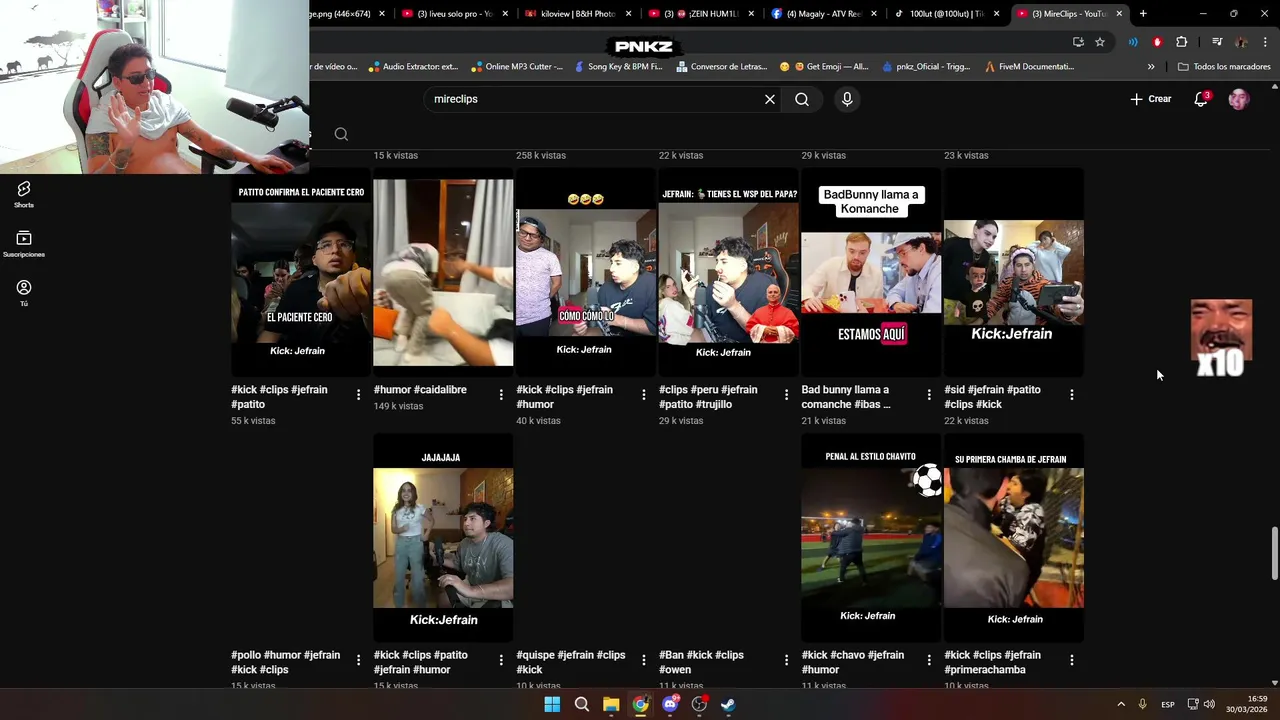
Task: Open '#quispe #jefrain #clips #kick' title
Action: (571, 662)
